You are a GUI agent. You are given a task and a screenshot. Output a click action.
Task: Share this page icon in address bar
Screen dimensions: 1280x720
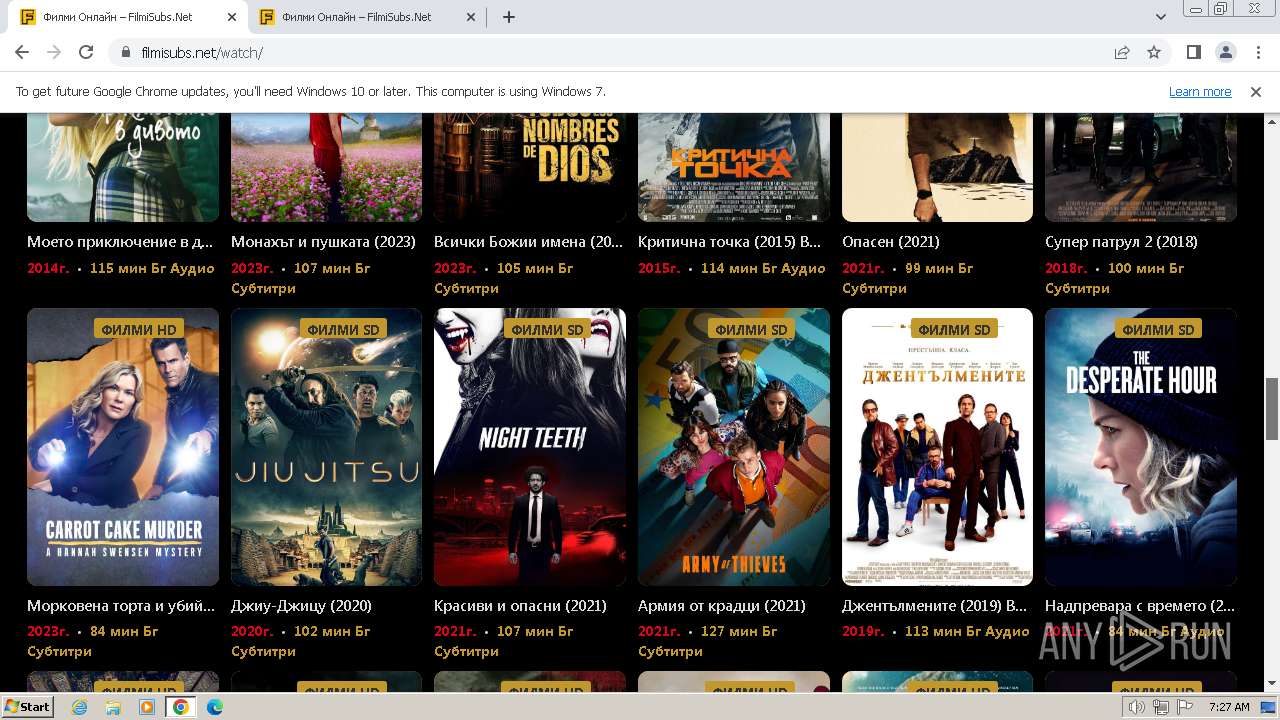tap(1122, 52)
